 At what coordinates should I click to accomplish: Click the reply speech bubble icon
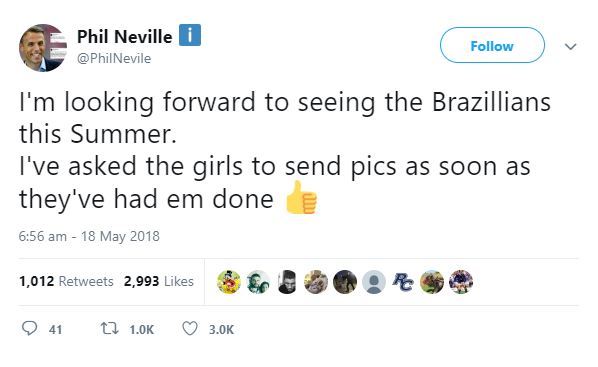click(x=29, y=328)
